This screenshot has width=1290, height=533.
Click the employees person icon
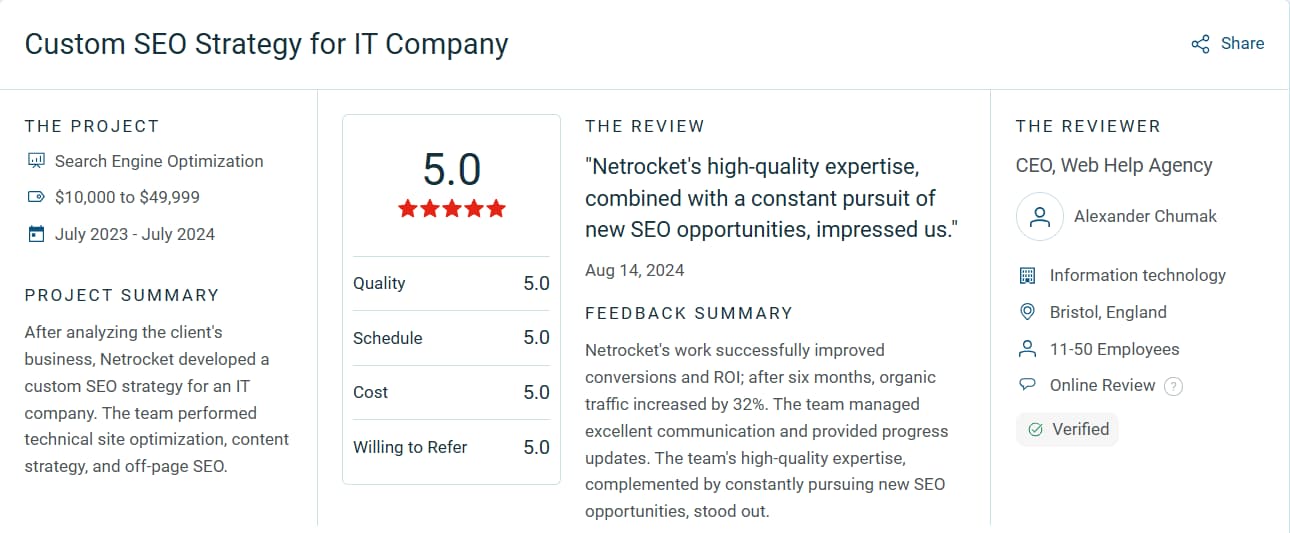tap(1027, 349)
